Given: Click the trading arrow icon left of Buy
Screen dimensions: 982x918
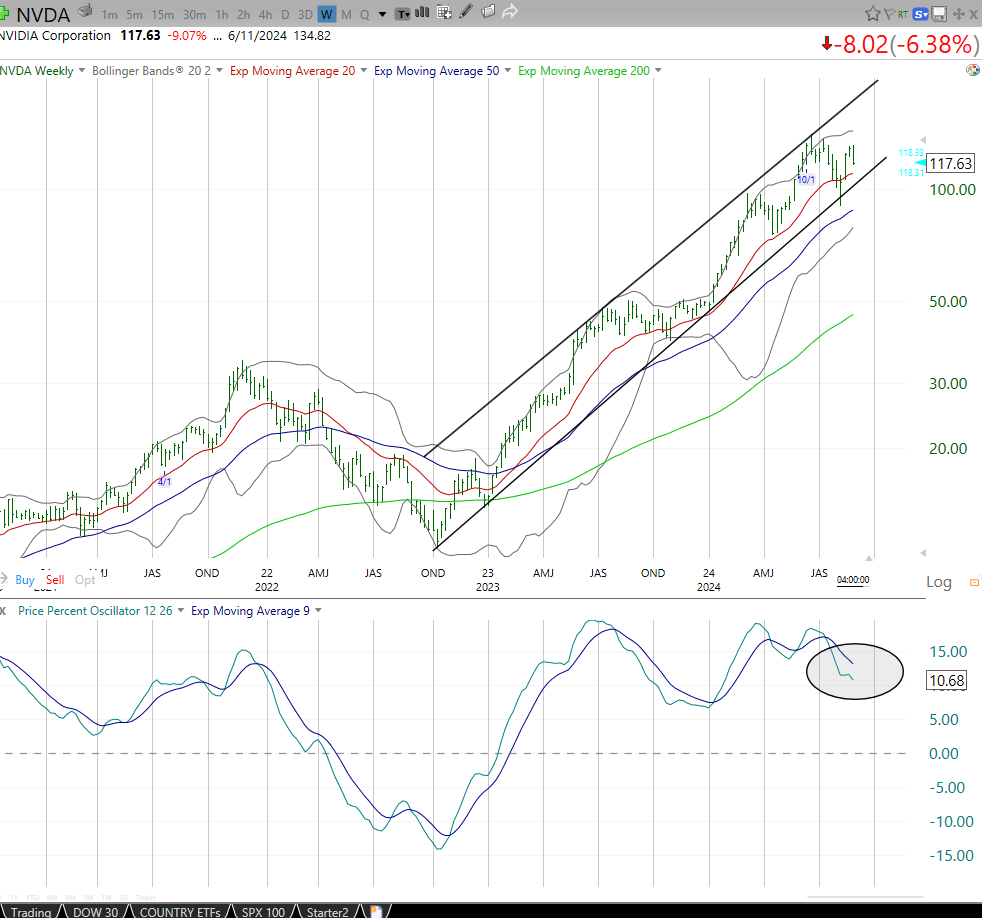Looking at the screenshot, I should click(x=4, y=579).
